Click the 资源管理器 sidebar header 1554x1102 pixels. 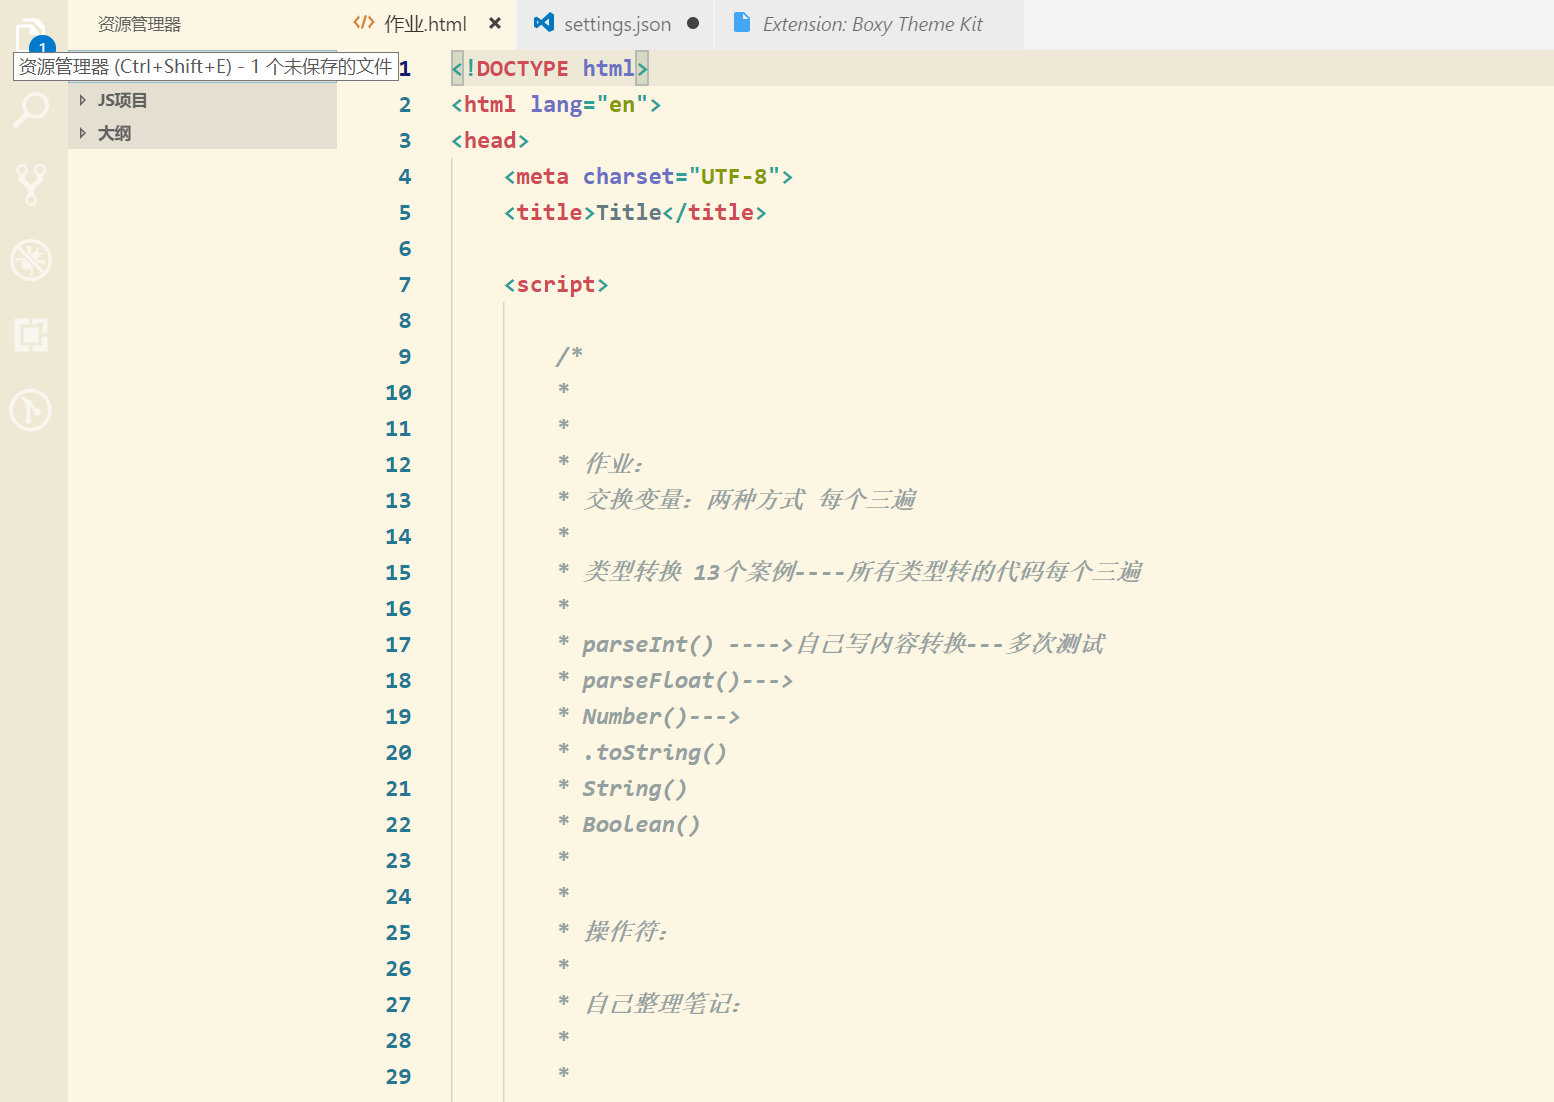tap(139, 23)
